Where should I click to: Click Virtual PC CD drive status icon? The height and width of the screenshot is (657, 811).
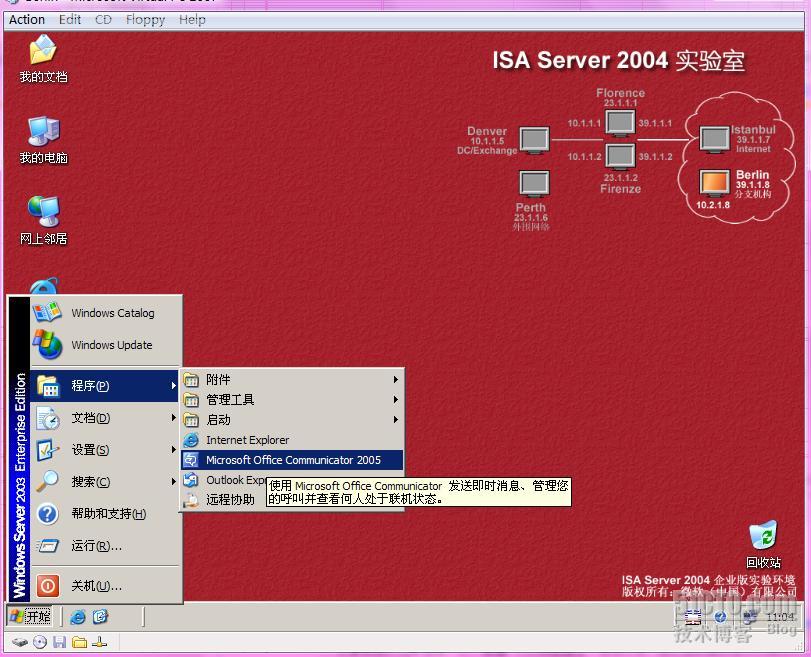tap(39, 643)
